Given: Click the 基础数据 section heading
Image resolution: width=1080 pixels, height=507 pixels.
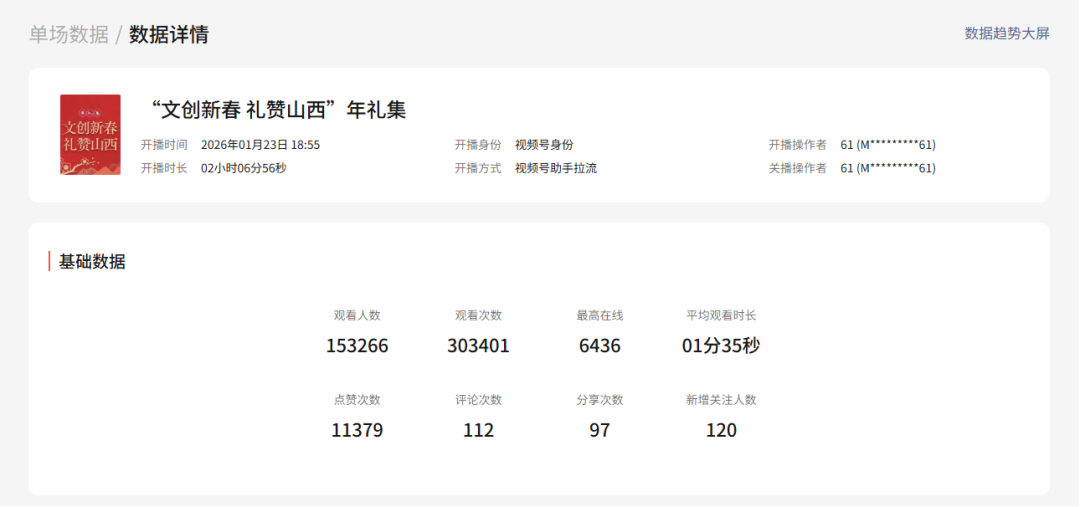Looking at the screenshot, I should (92, 262).
